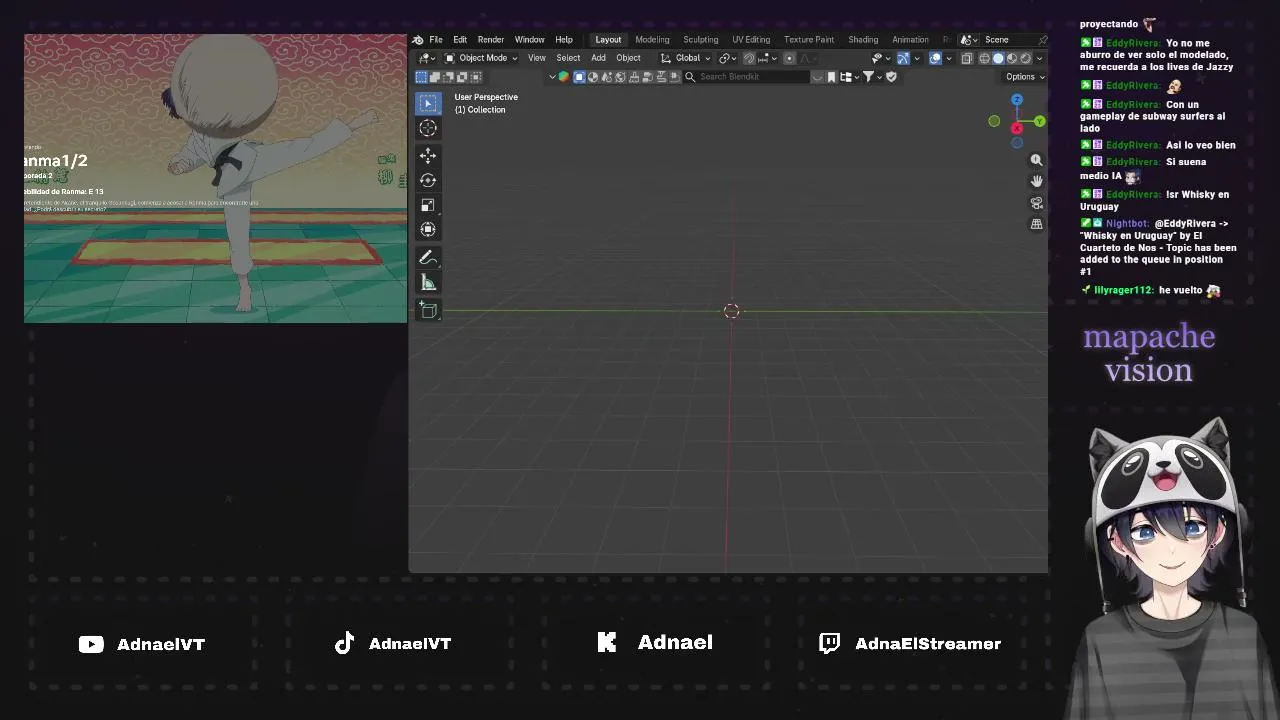Click the BlenderKit verified shield icon
1280x720 pixels.
point(891,77)
